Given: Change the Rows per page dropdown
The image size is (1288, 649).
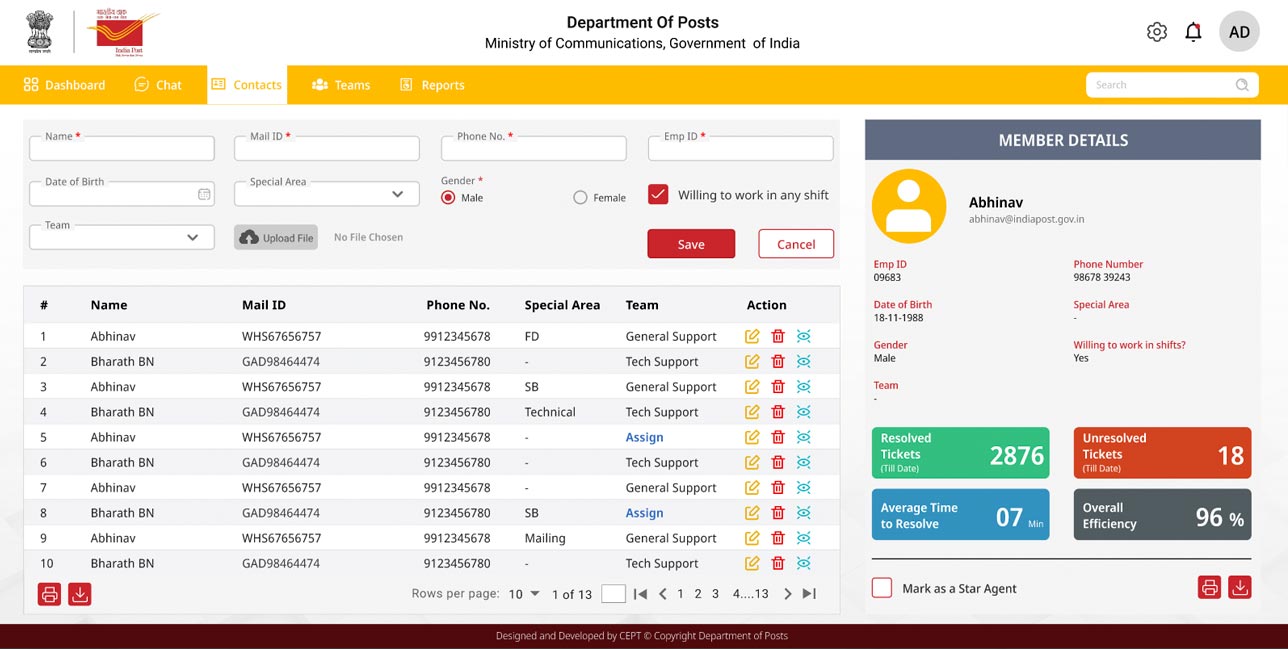Looking at the screenshot, I should (523, 594).
